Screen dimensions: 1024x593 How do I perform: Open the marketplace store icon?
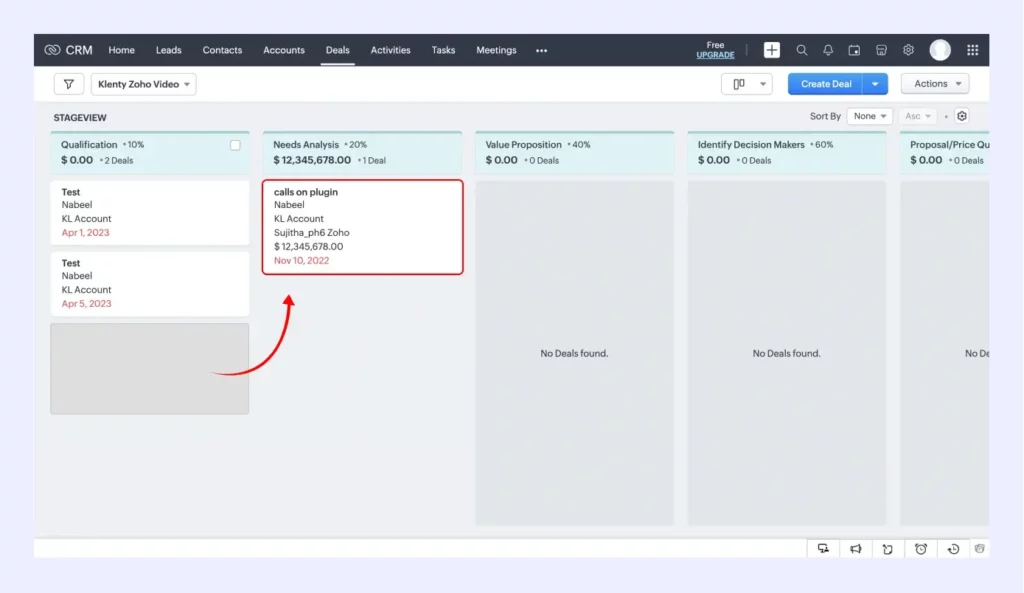pyautogui.click(x=881, y=50)
